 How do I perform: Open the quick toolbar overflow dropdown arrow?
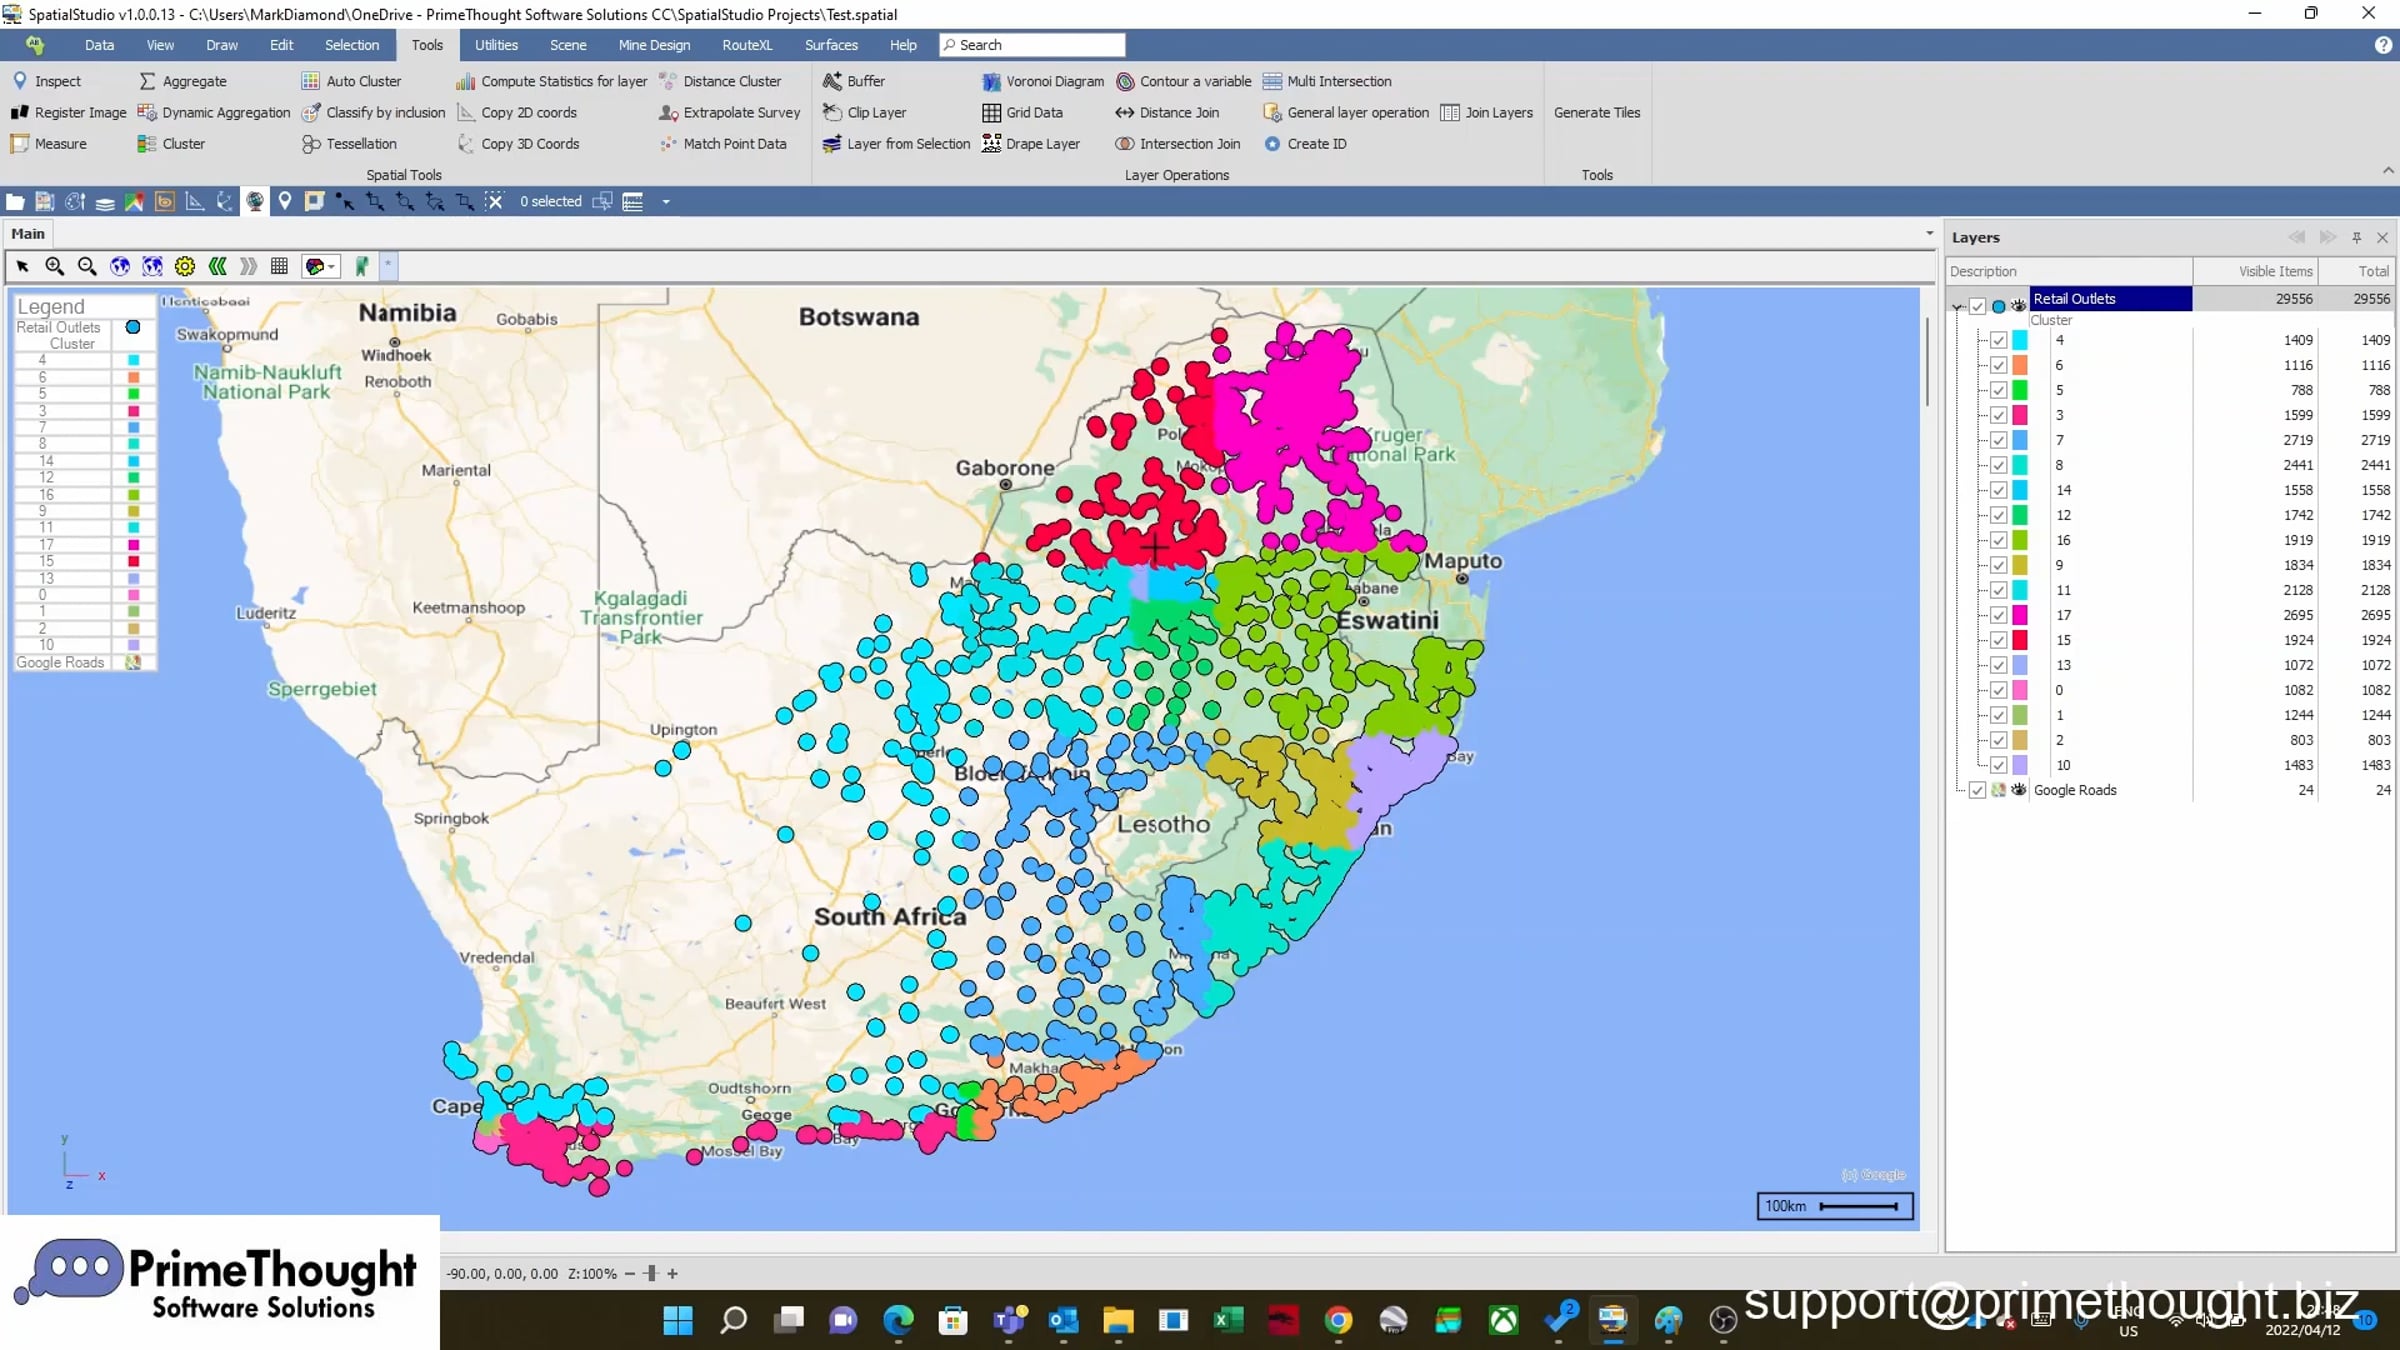click(x=666, y=202)
